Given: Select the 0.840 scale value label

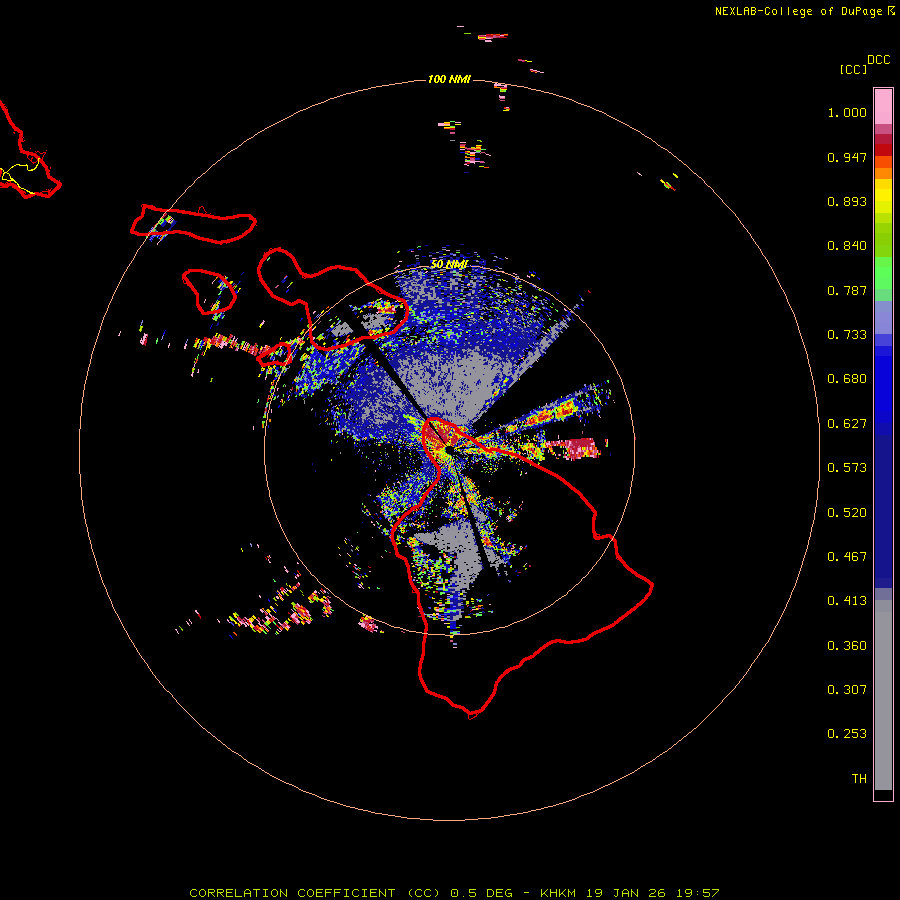Looking at the screenshot, I should point(847,246).
